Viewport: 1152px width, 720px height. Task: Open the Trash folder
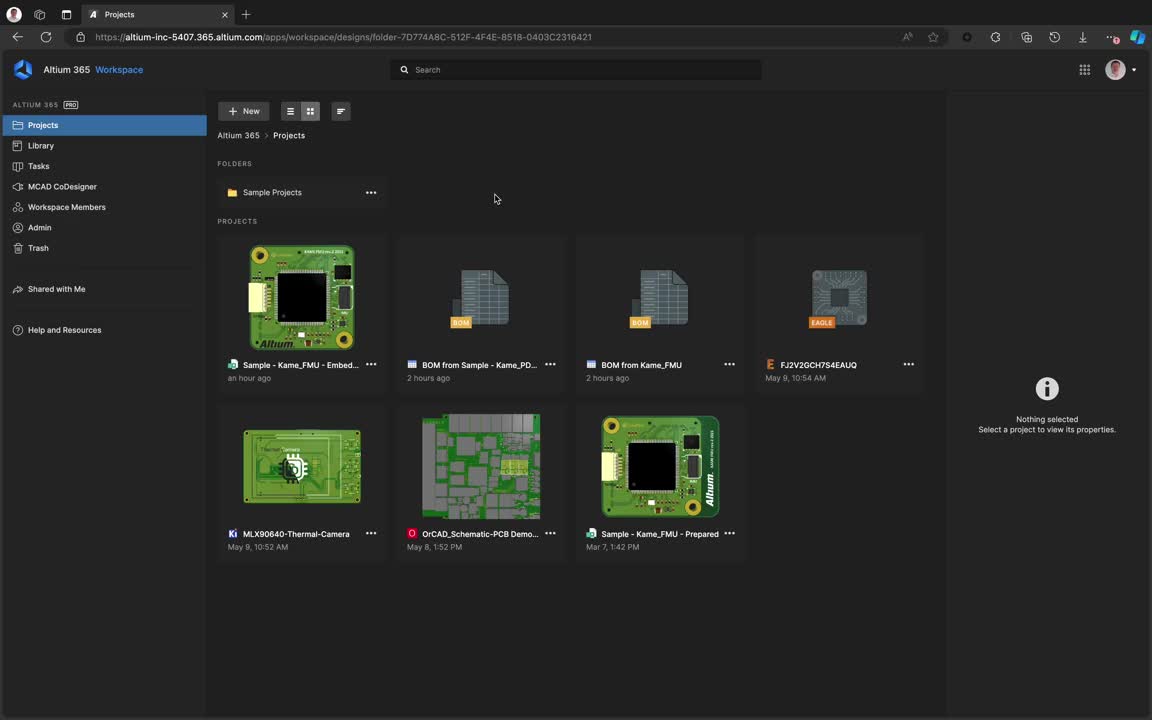(38, 248)
